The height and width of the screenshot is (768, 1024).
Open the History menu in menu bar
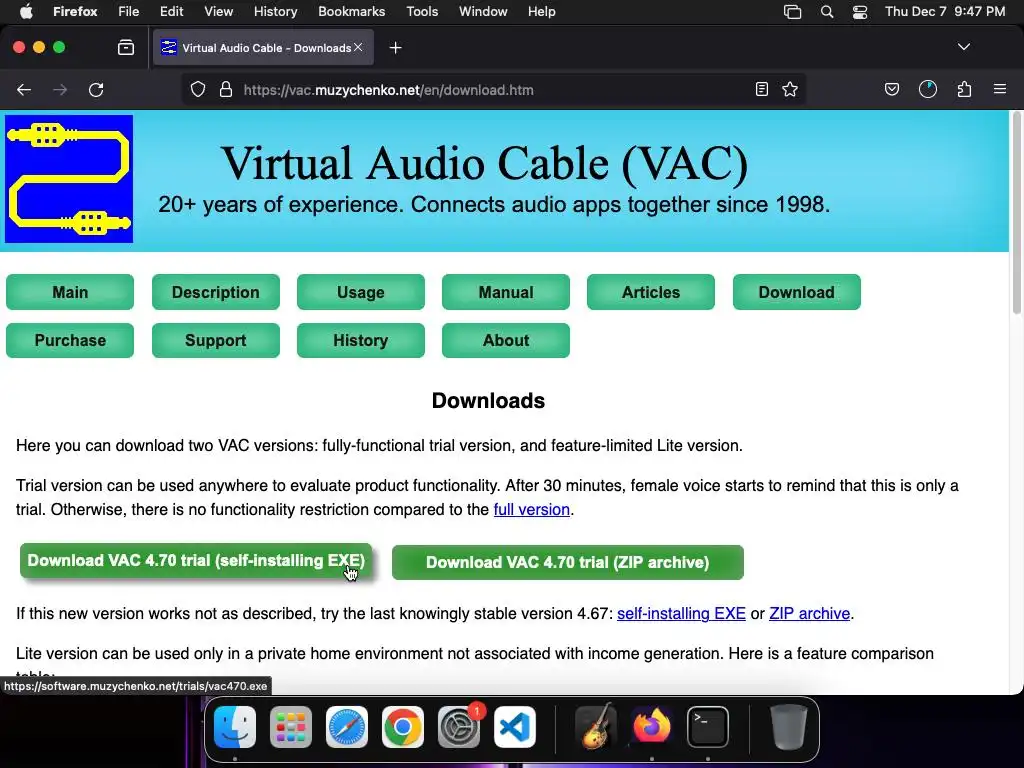(276, 12)
